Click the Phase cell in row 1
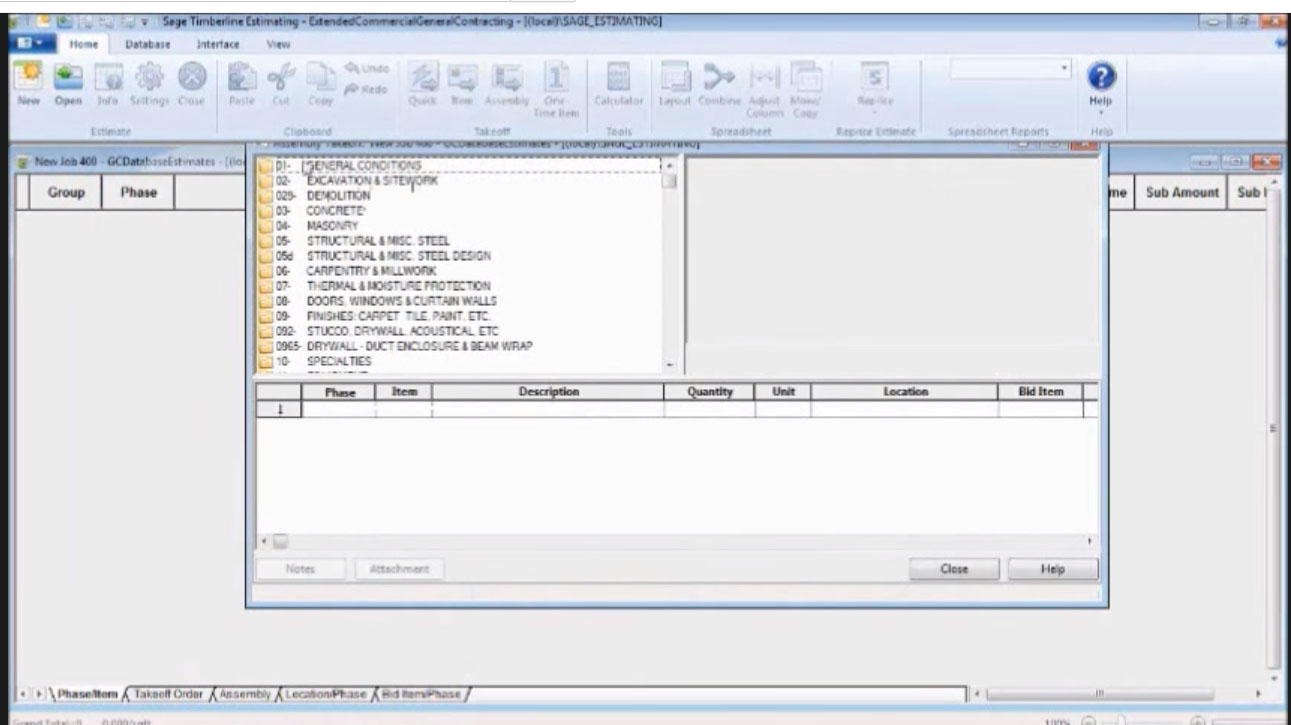The height and width of the screenshot is (725, 1291). (340, 410)
